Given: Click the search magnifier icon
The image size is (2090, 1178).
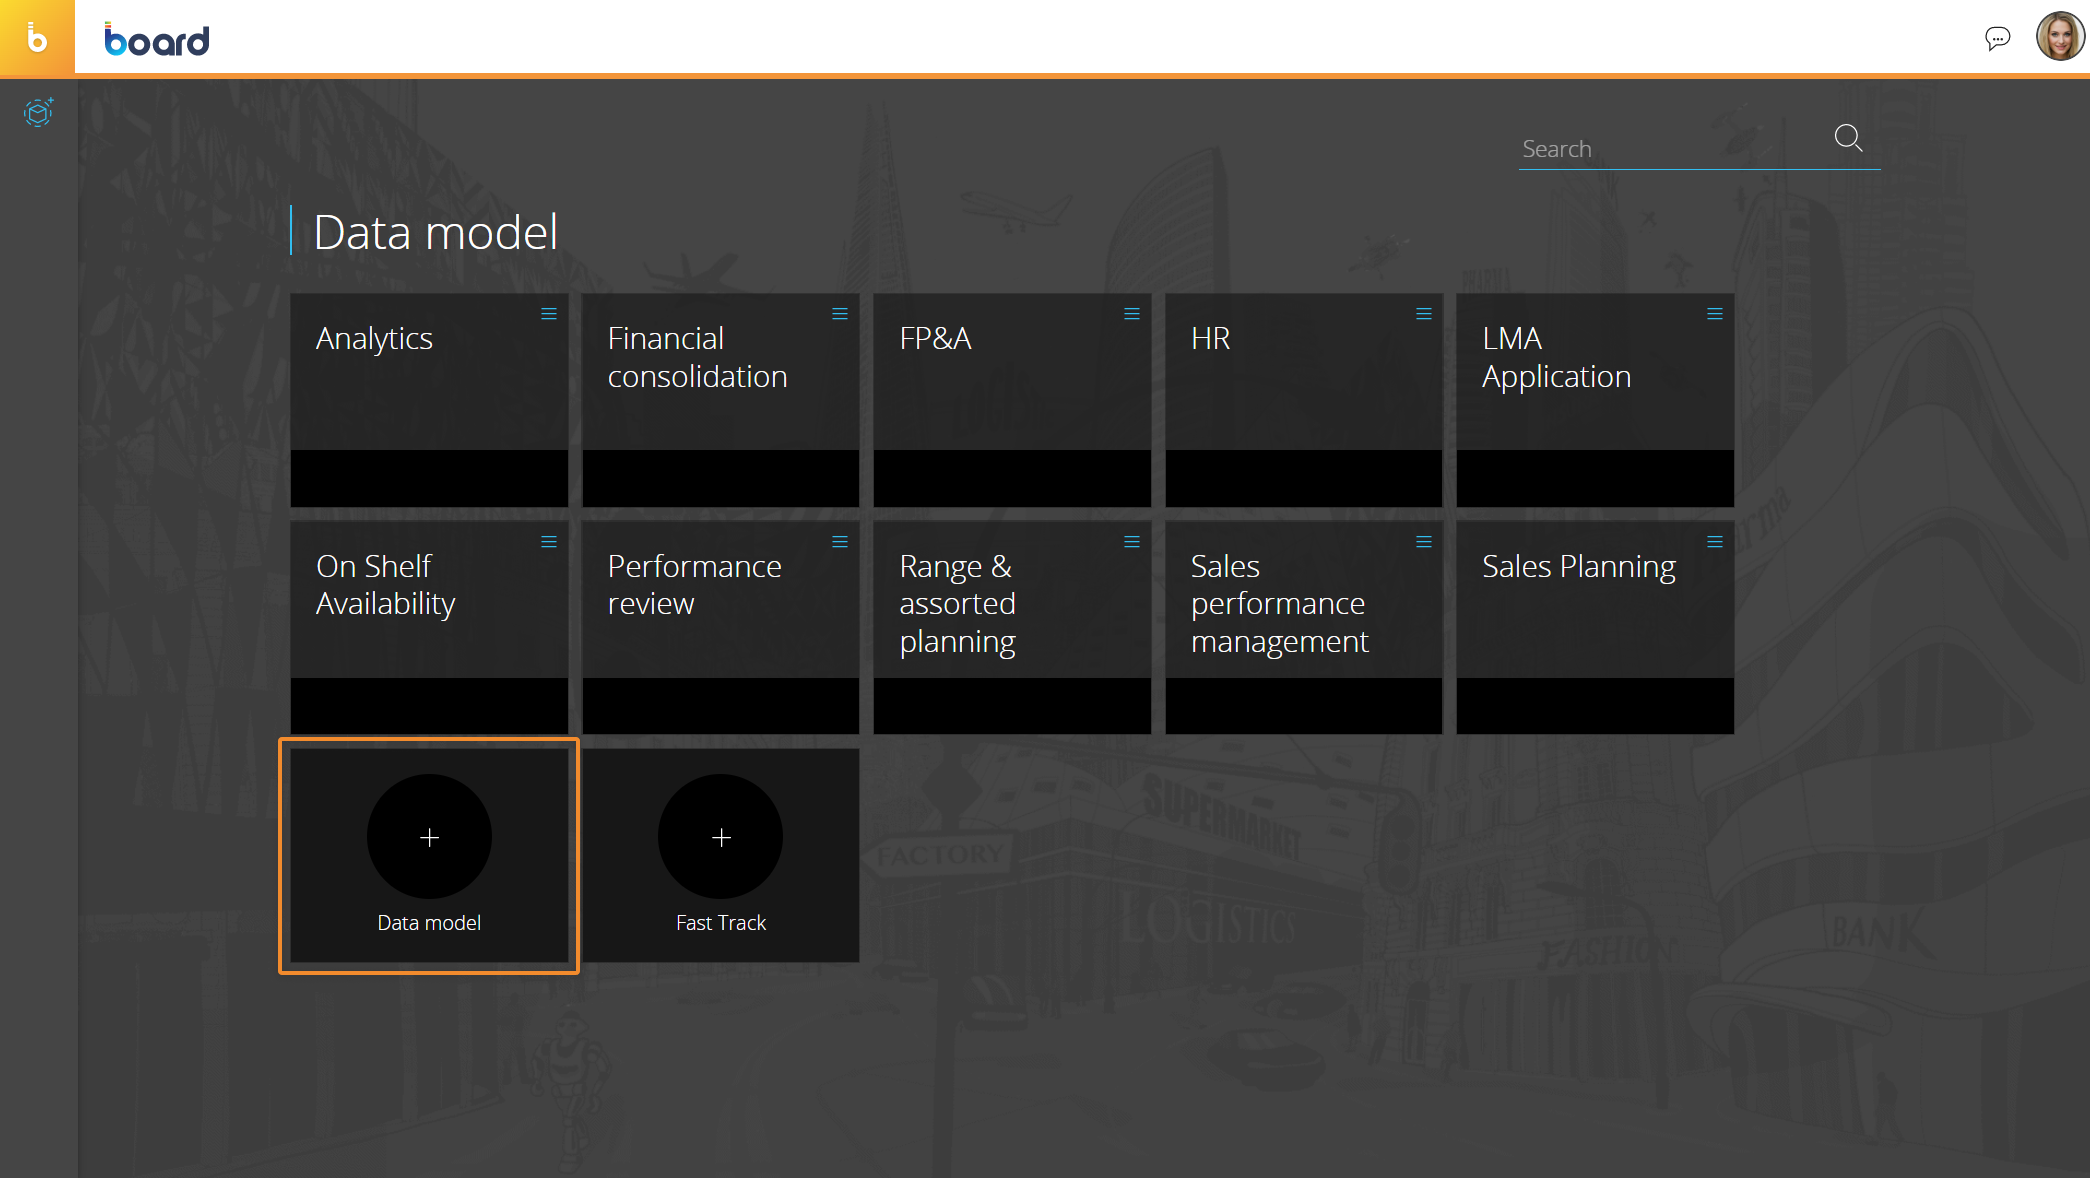Looking at the screenshot, I should (x=1848, y=138).
